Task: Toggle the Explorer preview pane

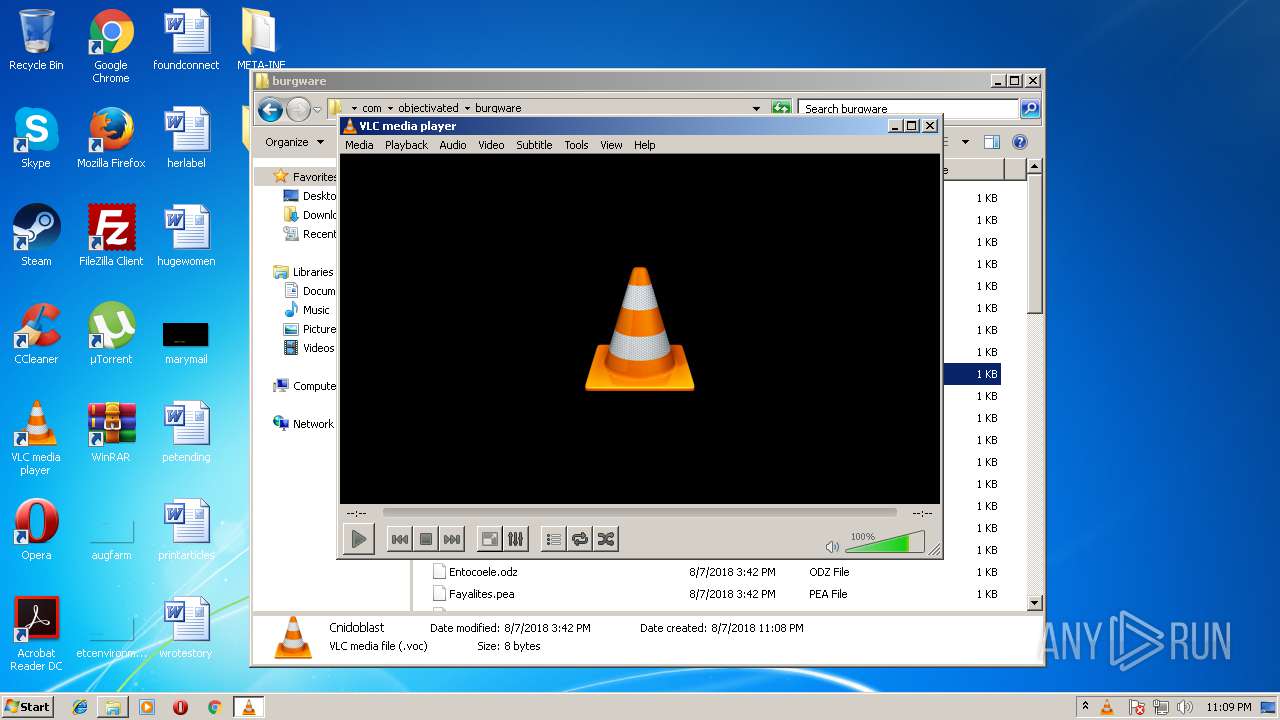Action: pos(991,142)
